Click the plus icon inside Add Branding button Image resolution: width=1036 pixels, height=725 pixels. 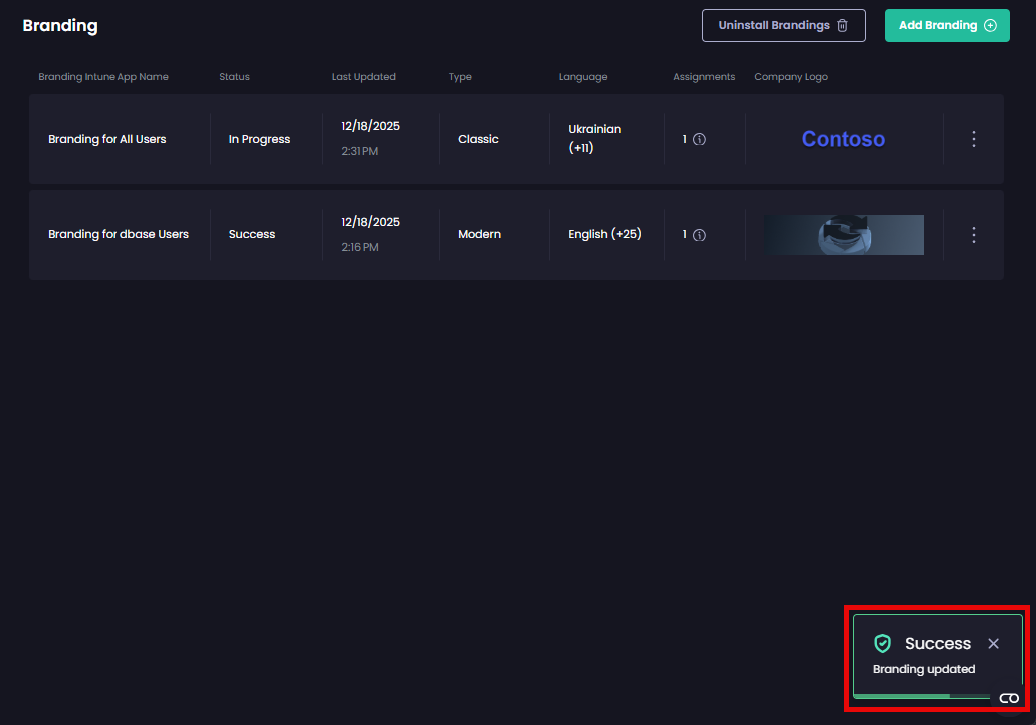989,25
